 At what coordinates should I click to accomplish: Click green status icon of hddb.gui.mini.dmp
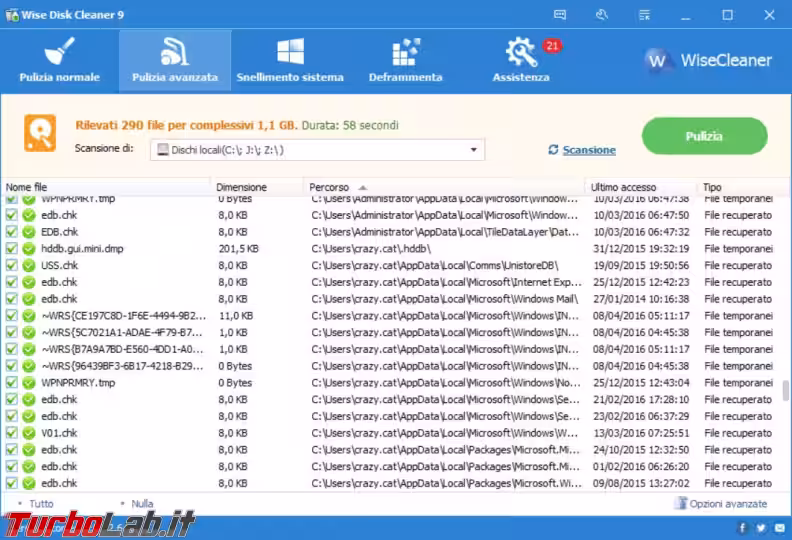(29, 249)
